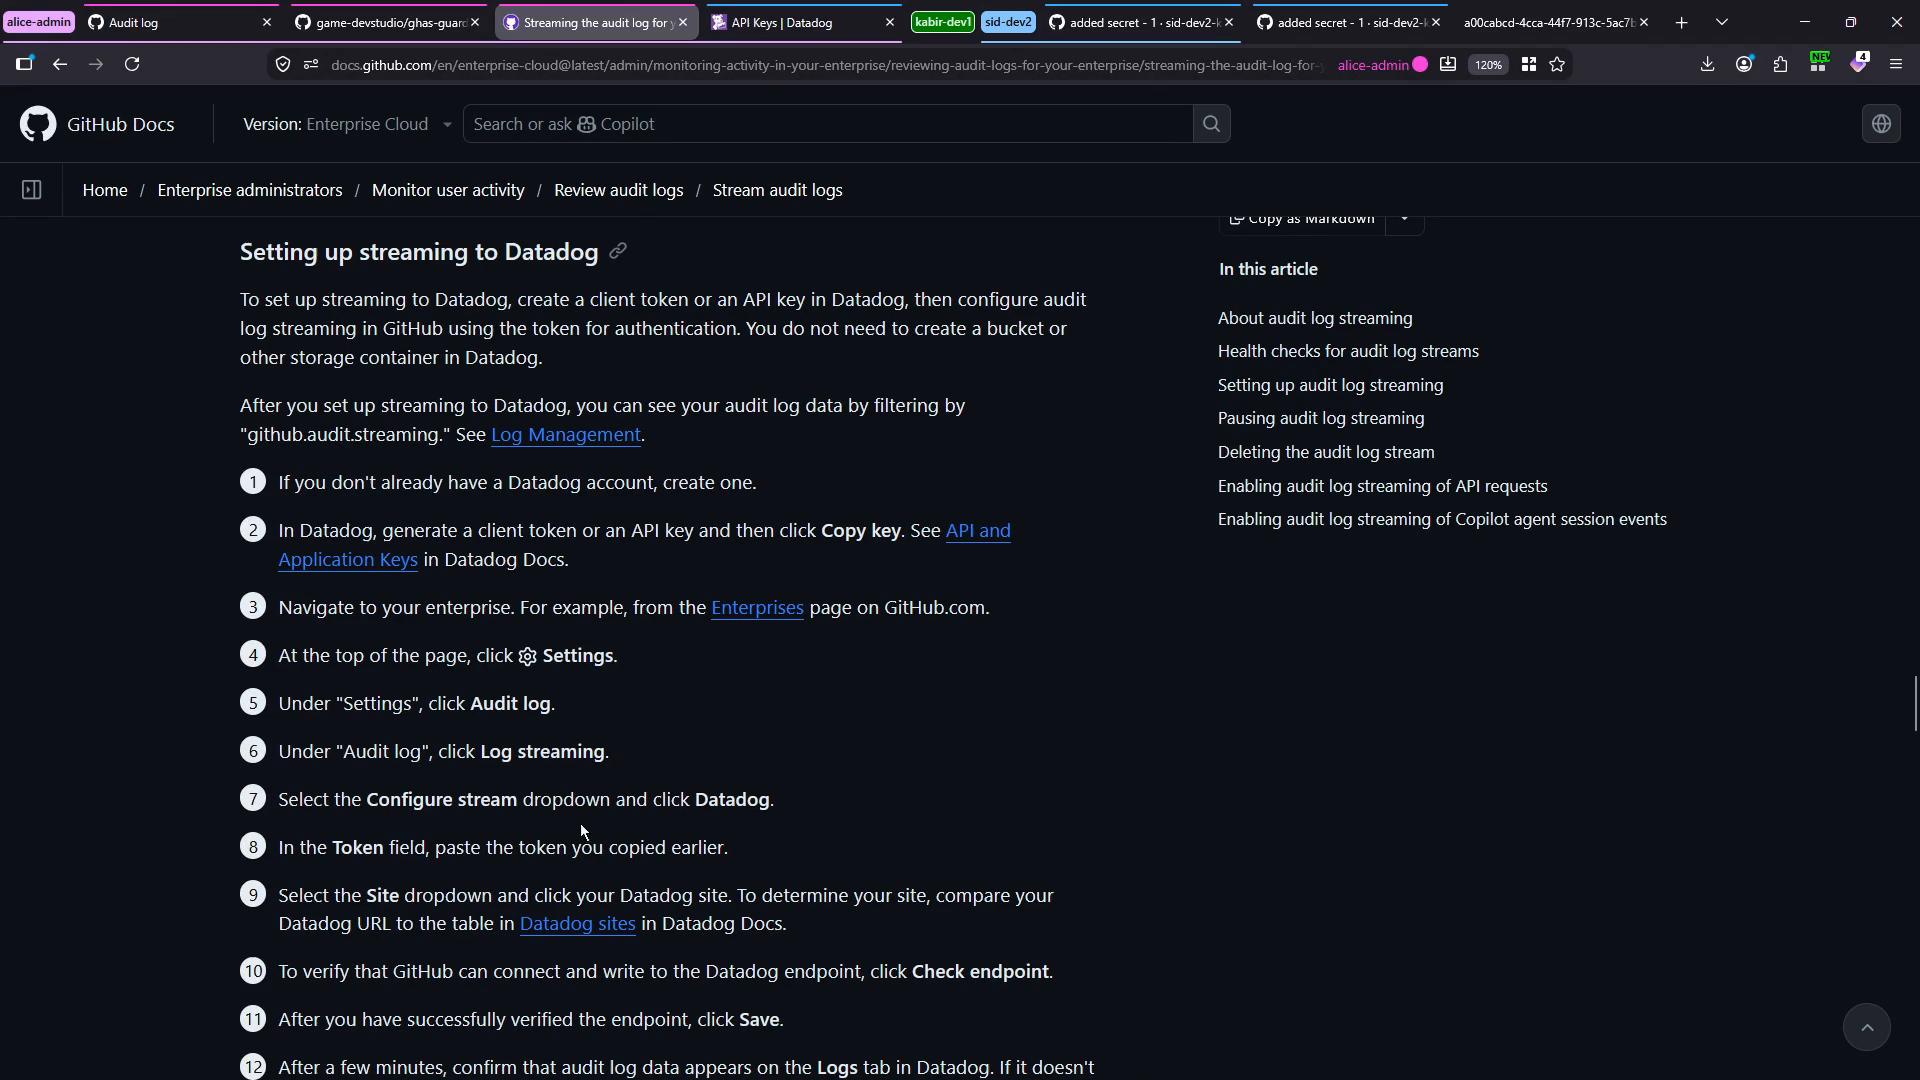Jump to Deleting the audit log stream
Image resolution: width=1920 pixels, height=1080 pixels.
(x=1326, y=453)
